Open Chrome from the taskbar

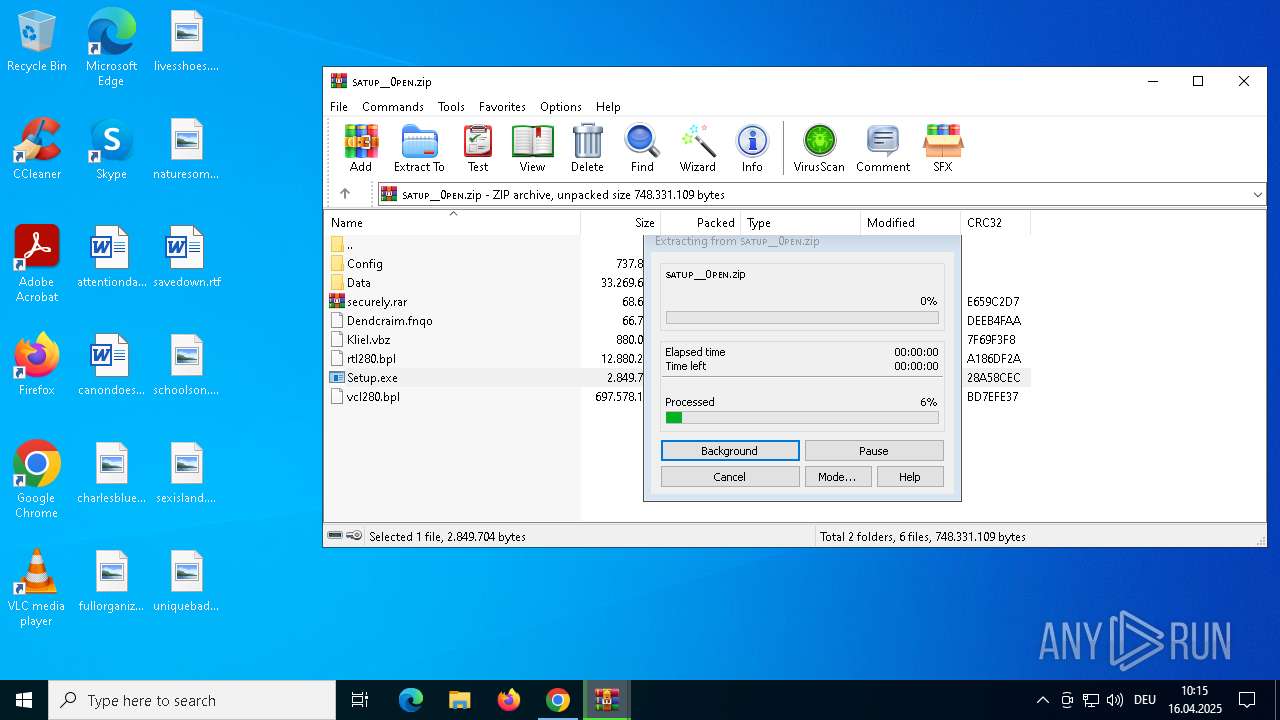557,700
